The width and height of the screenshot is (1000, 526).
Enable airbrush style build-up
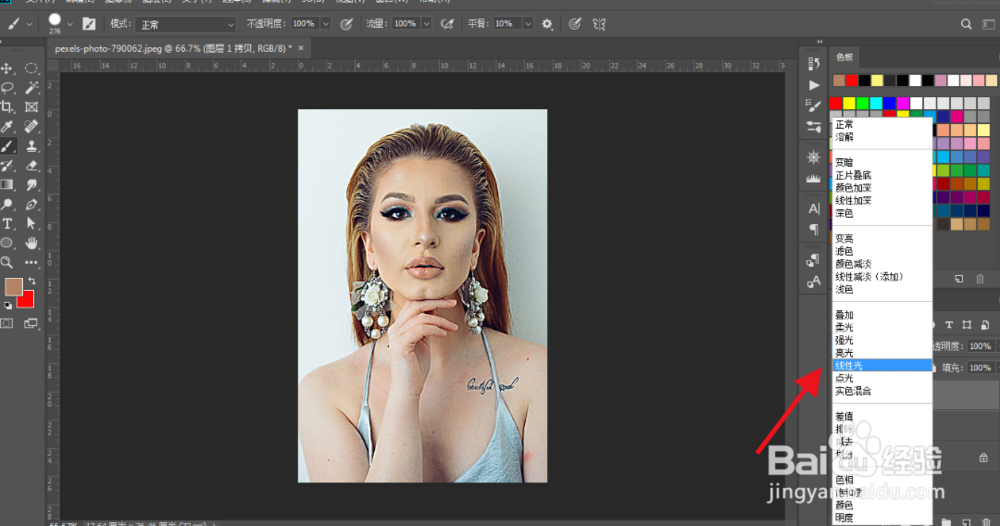[448, 24]
